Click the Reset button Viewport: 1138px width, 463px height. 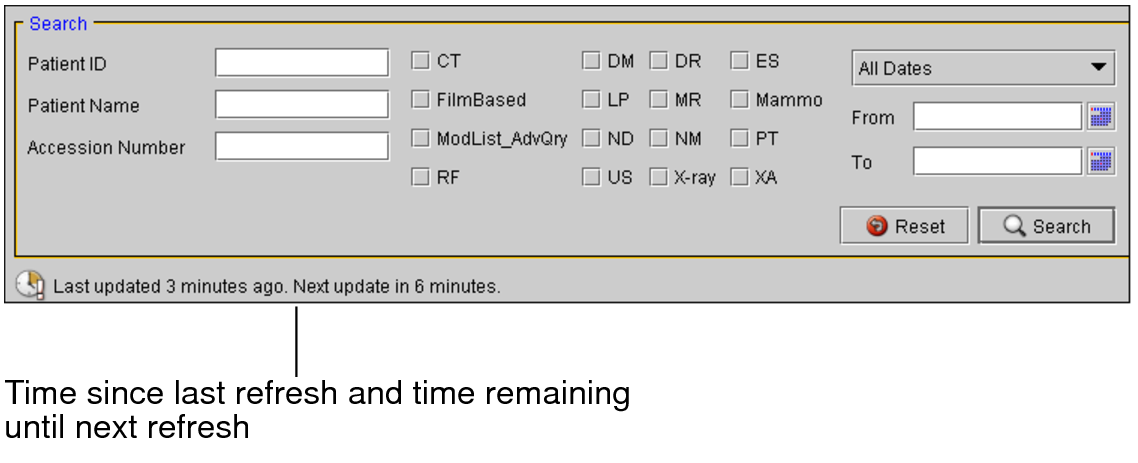[904, 226]
